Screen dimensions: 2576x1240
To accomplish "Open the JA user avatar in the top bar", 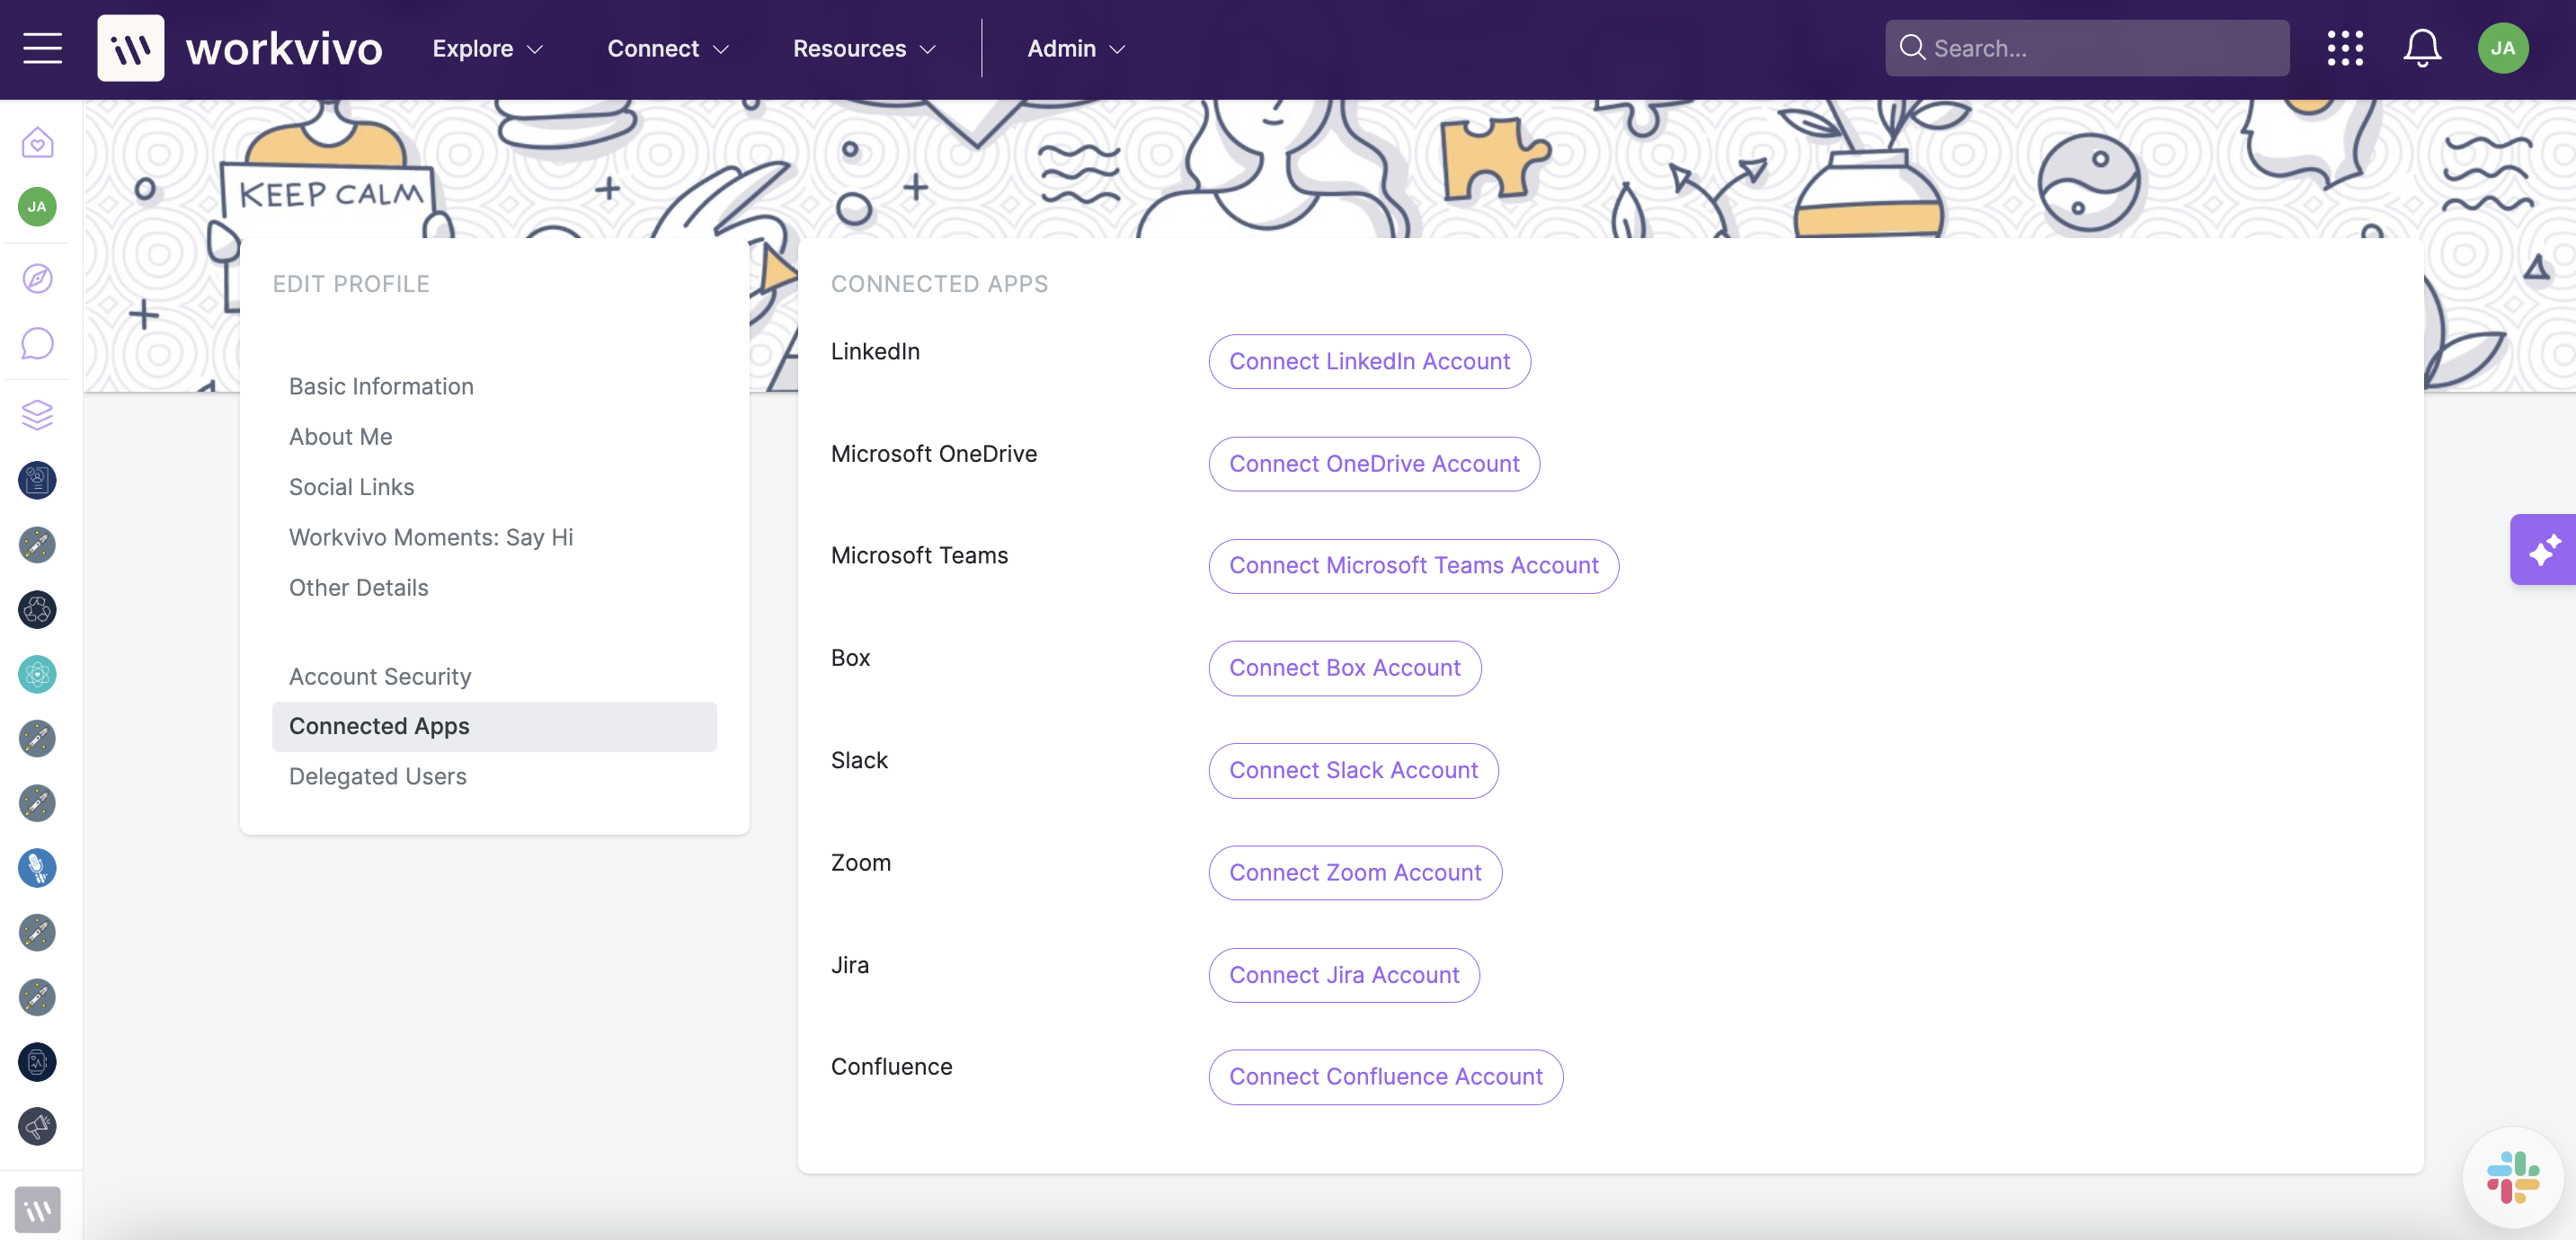I will [2503, 48].
